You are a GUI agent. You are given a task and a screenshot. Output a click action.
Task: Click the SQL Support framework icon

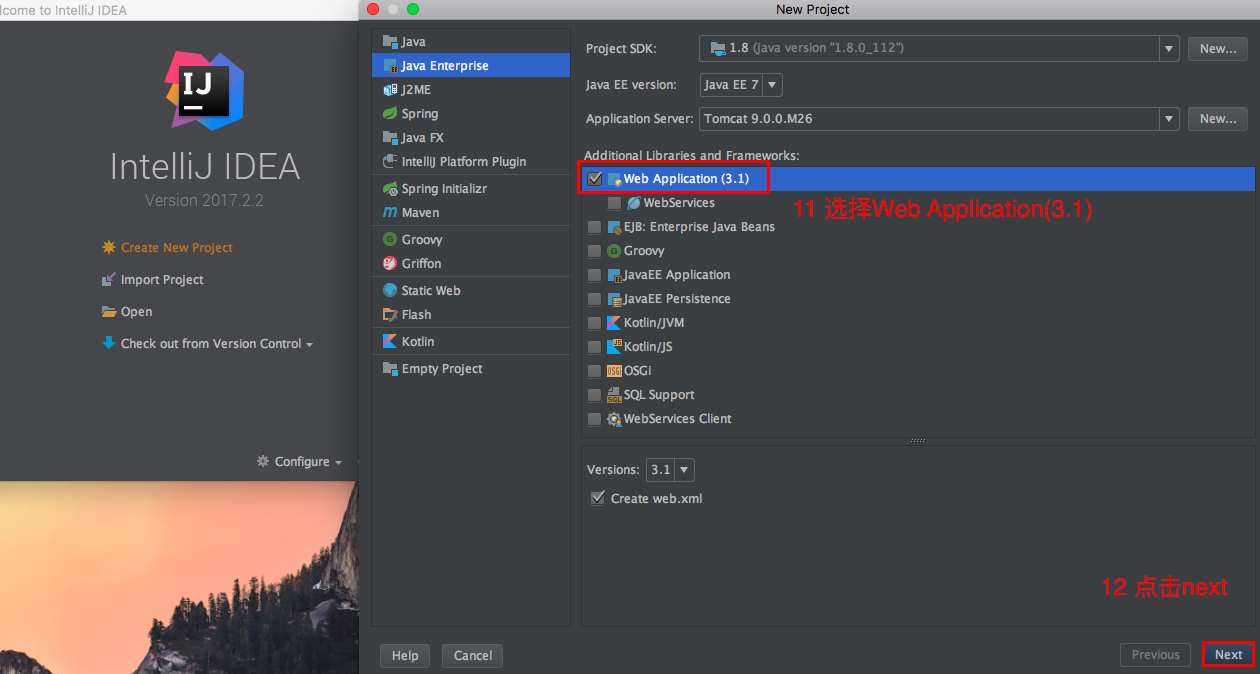(614, 395)
